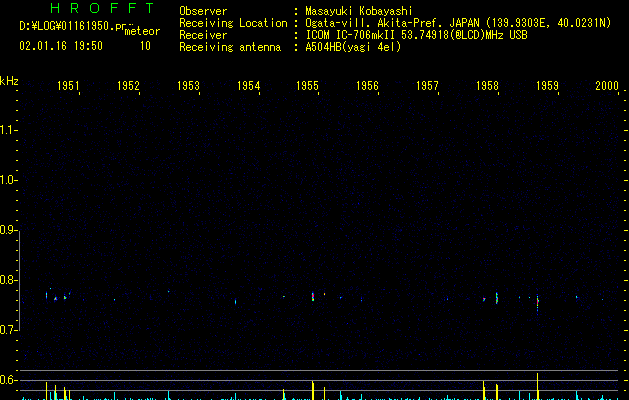Image resolution: width=629 pixels, height=400 pixels.
Task: Click receiver value ICOM IC-706mkII
Action: pyautogui.click(x=351, y=35)
